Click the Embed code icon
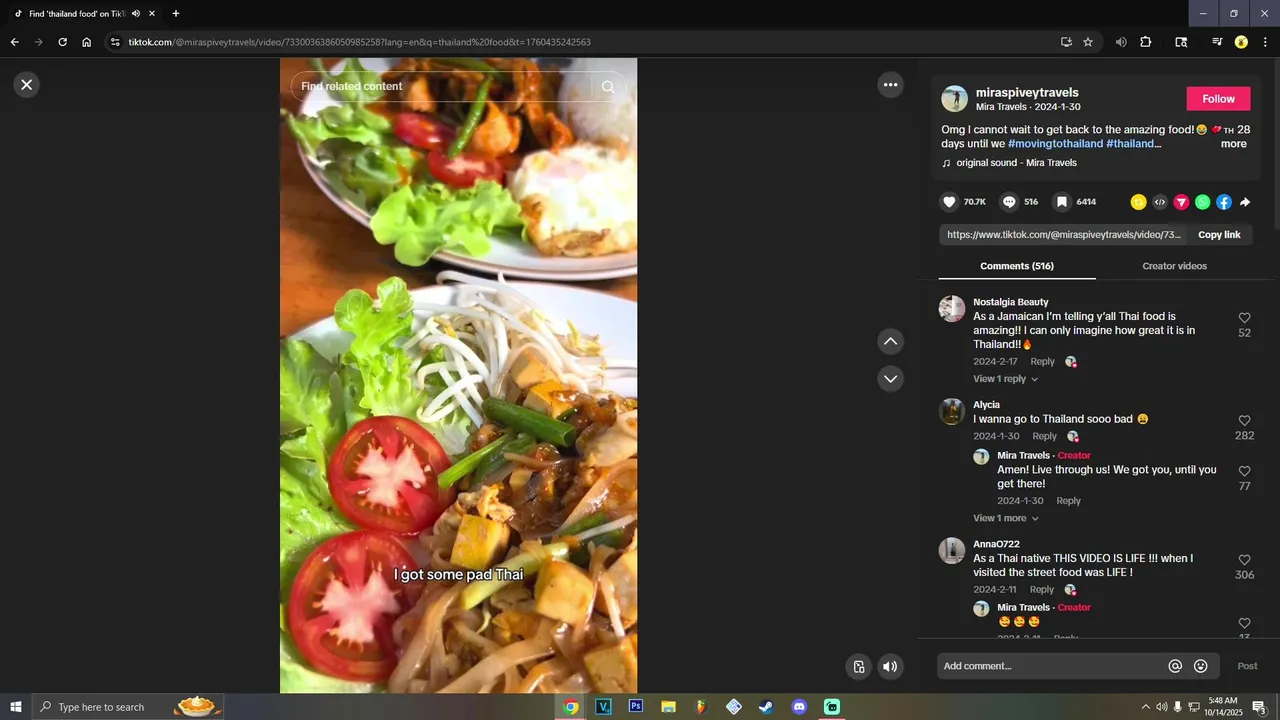 coord(1160,202)
